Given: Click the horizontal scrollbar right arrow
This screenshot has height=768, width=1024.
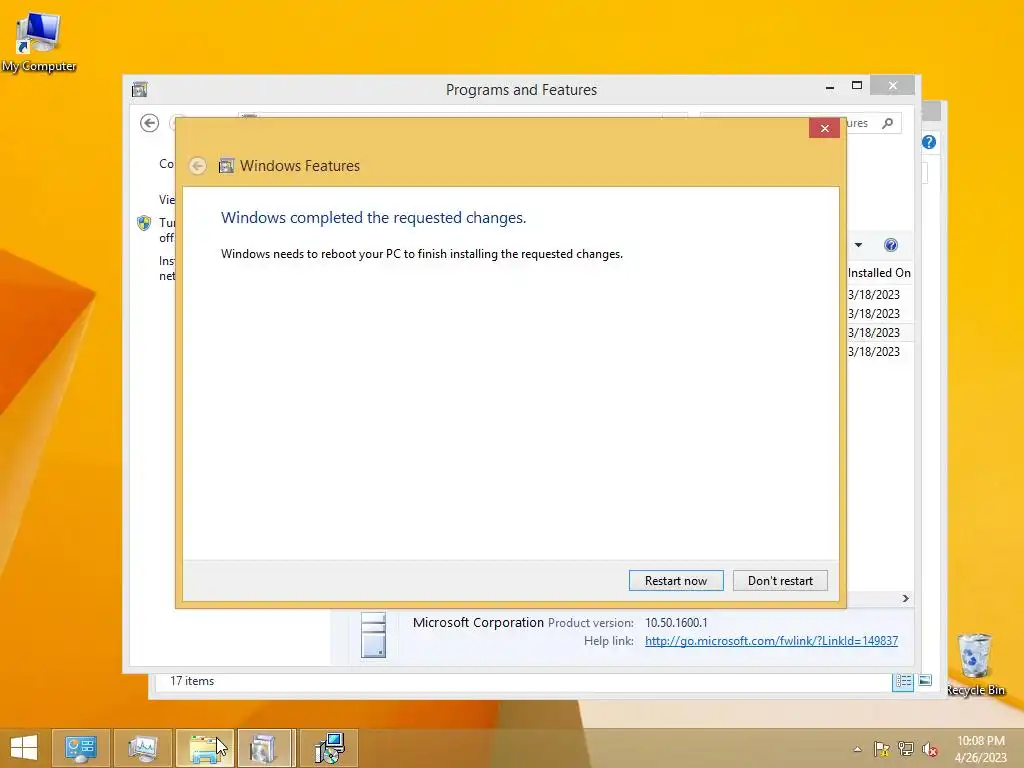Looking at the screenshot, I should tap(905, 598).
